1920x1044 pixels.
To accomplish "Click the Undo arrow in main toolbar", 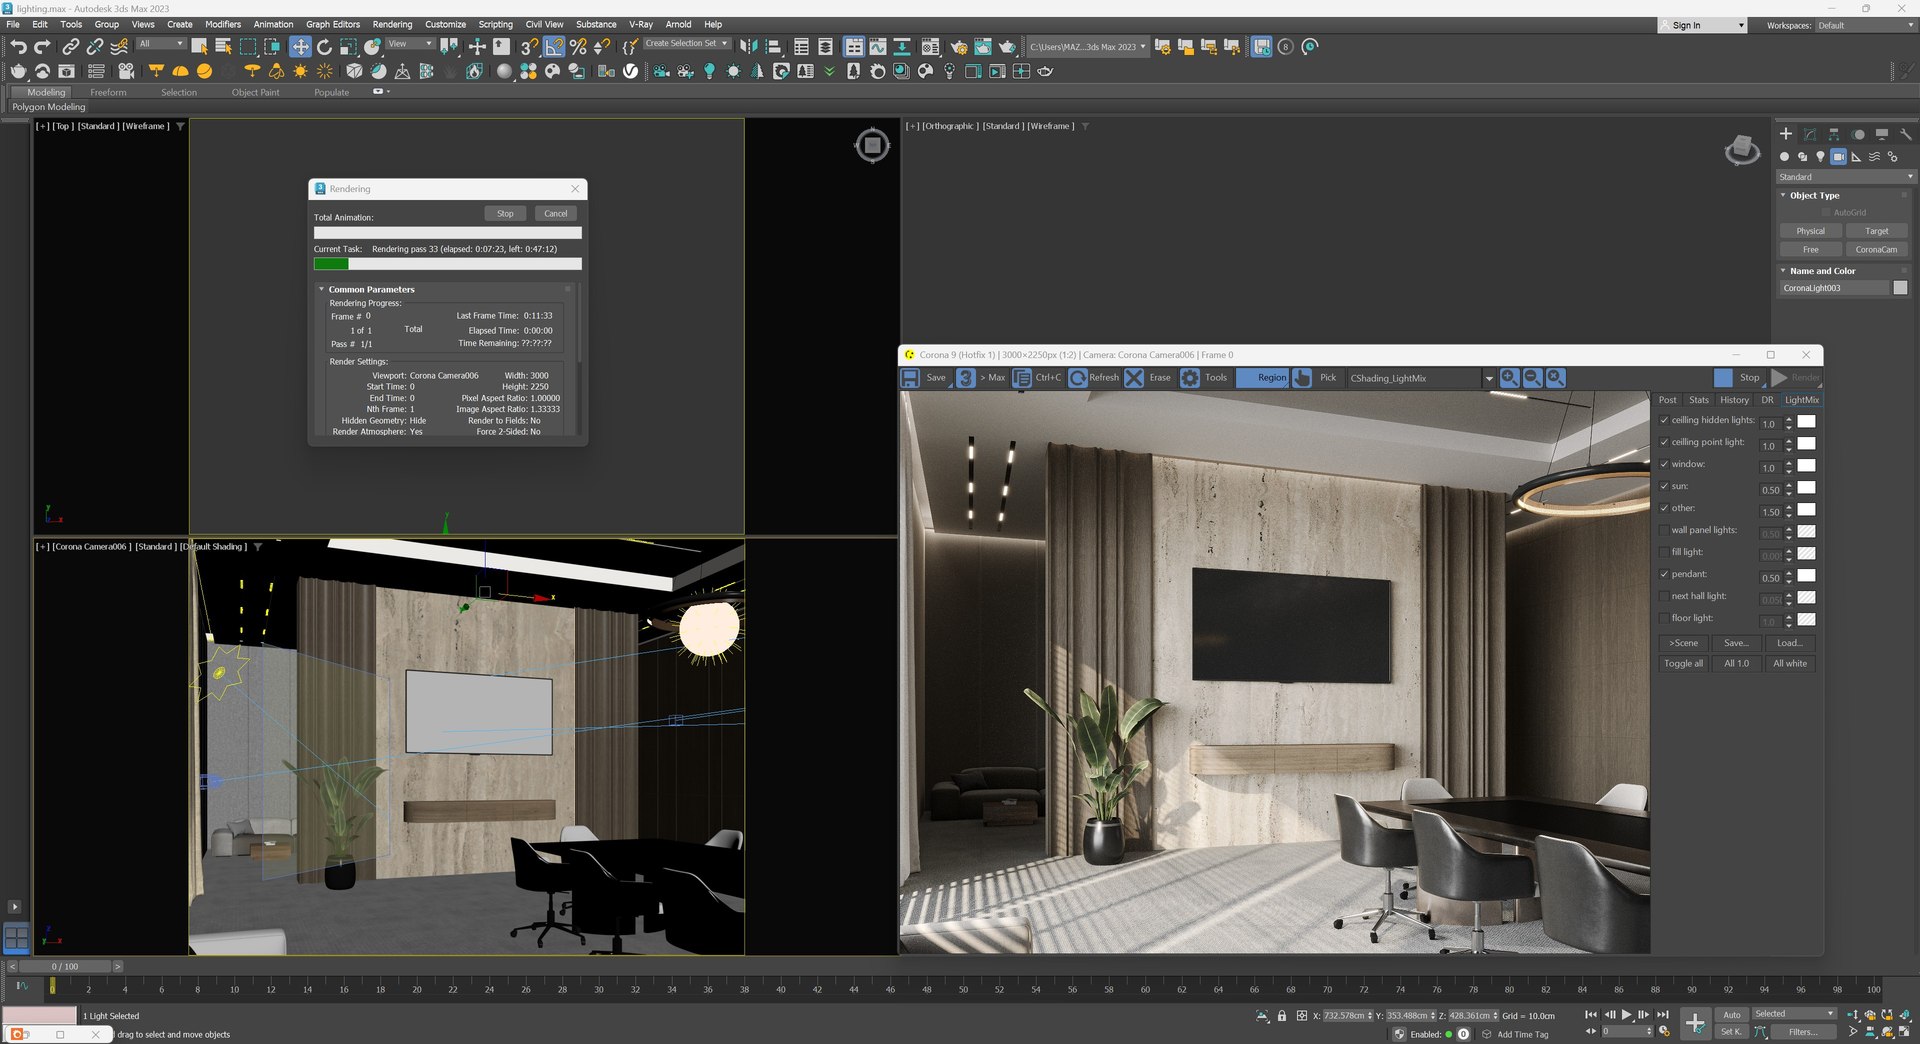I will 18,47.
